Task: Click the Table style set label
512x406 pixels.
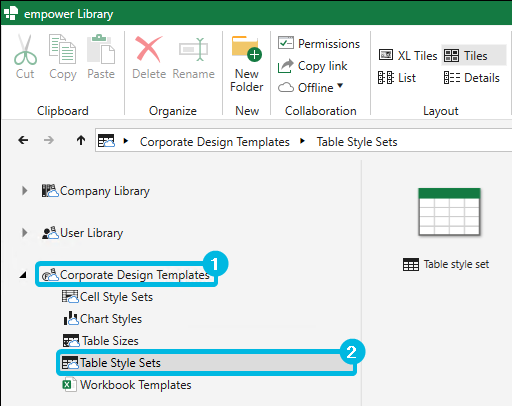Action: click(456, 264)
